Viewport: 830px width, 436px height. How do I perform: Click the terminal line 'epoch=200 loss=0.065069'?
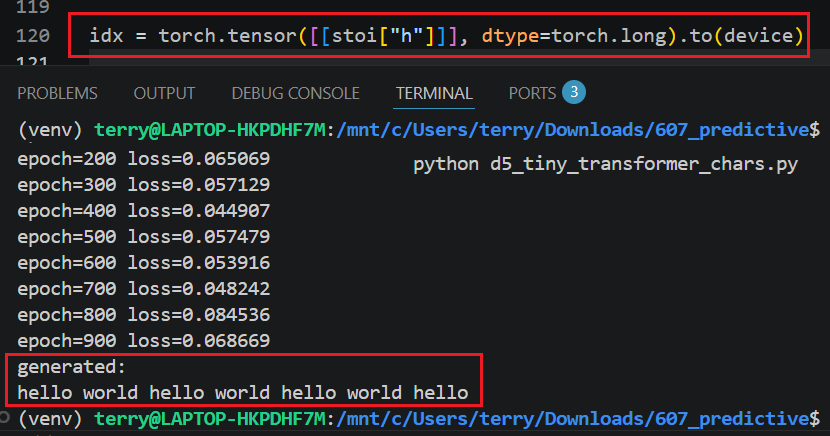click(x=143, y=159)
